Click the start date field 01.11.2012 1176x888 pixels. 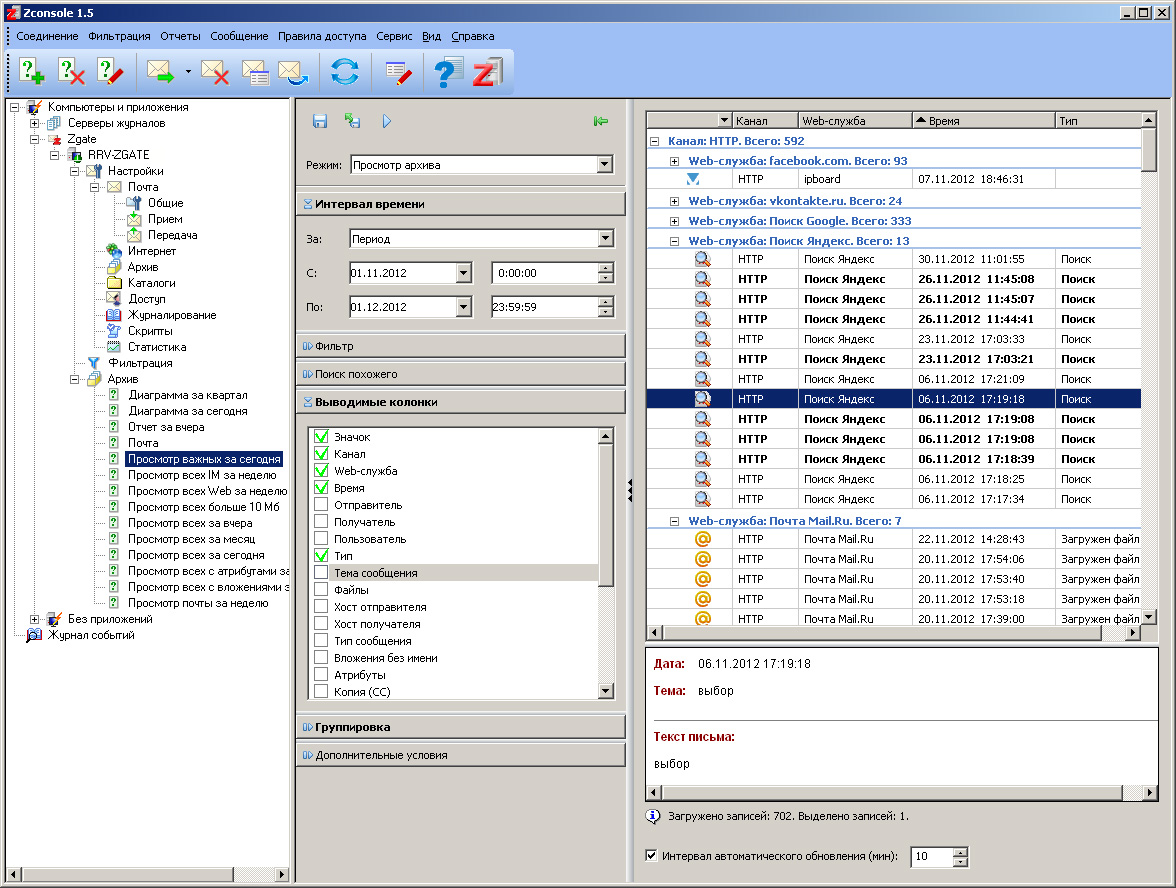tap(401, 273)
